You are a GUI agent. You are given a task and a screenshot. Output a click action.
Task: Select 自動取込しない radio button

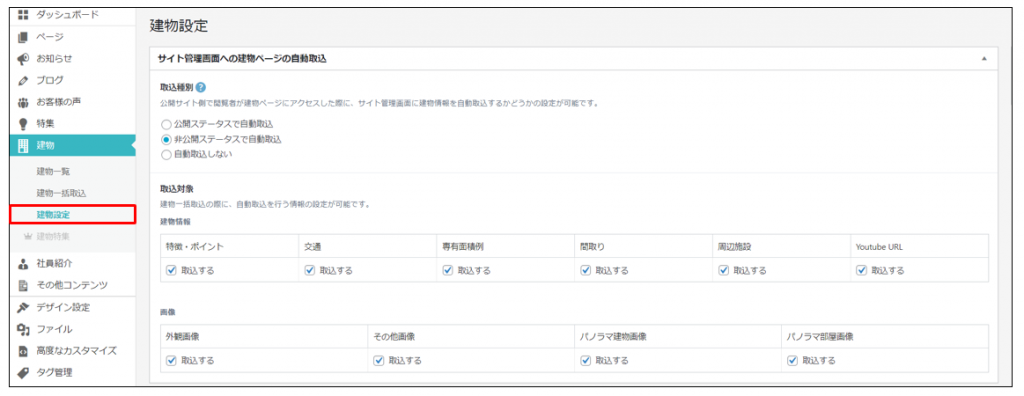click(166, 155)
